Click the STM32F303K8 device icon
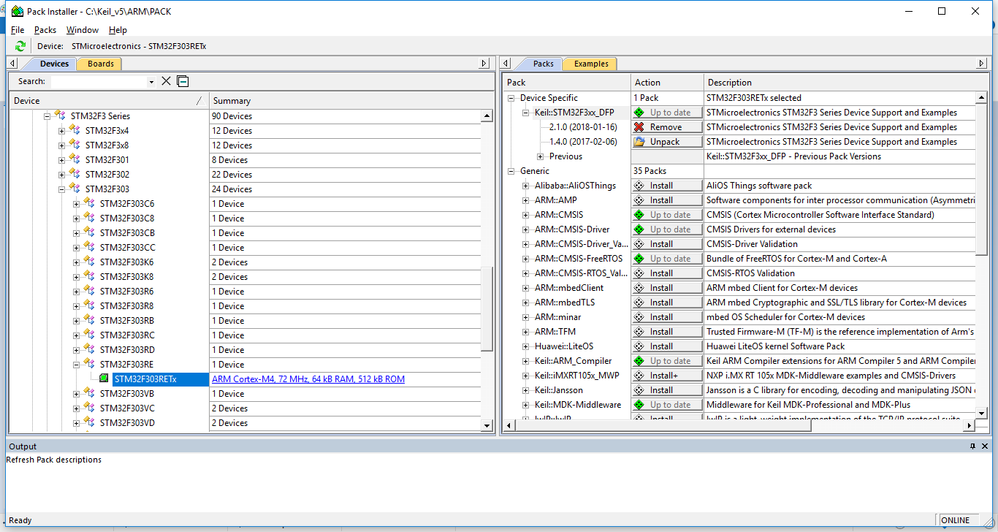Viewport: 998px width, 532px height. click(90, 277)
